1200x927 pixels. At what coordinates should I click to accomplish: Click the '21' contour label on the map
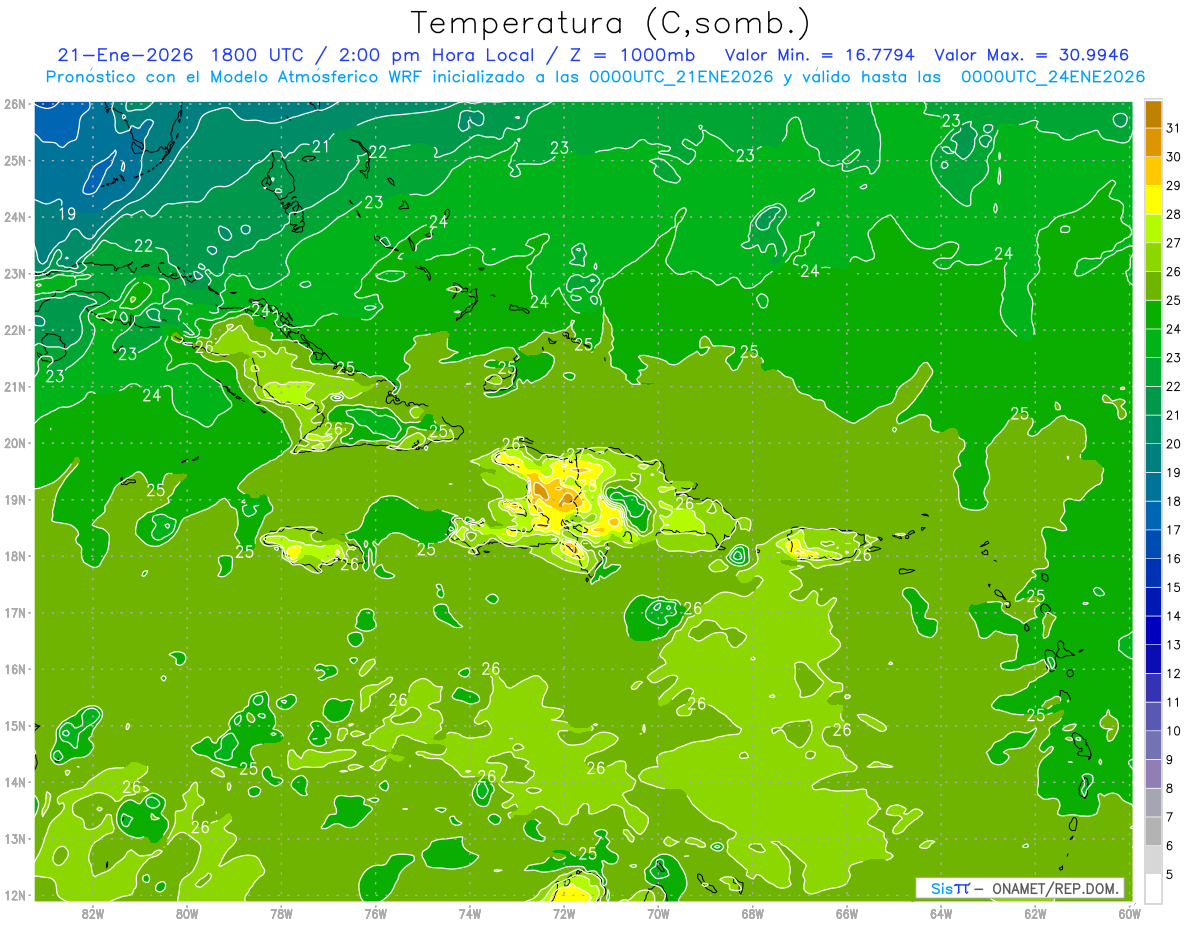320,147
